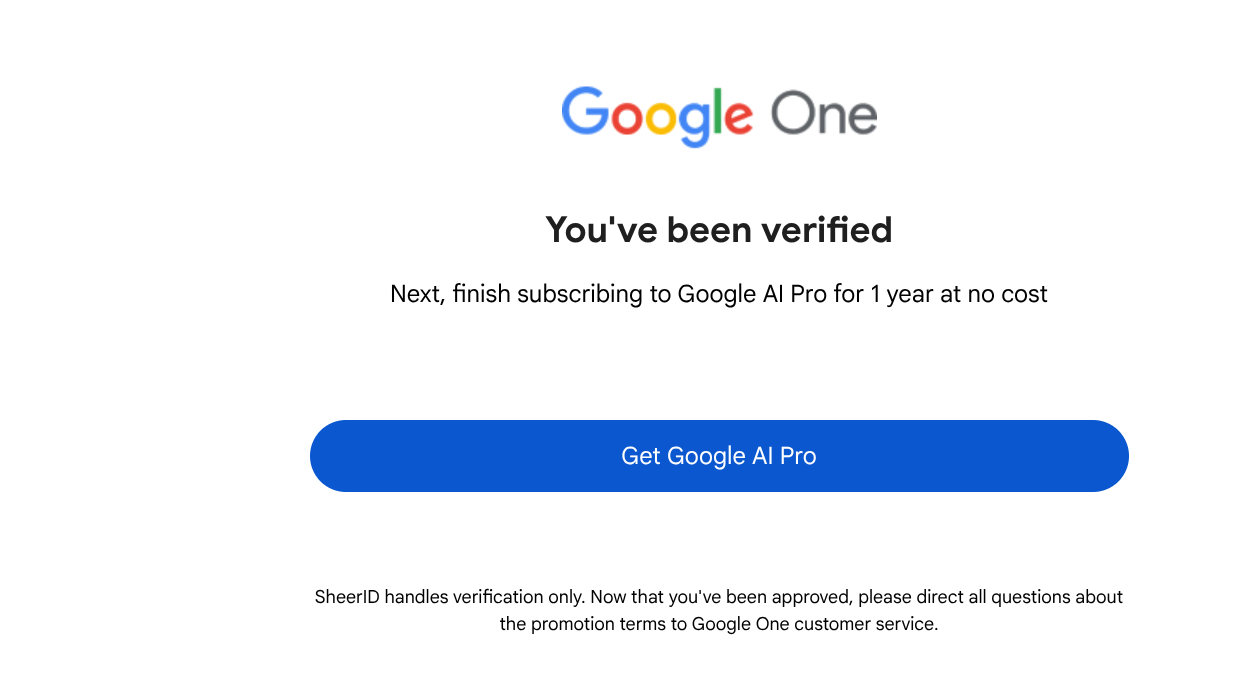Select the You've been verified heading
This screenshot has width=1254, height=696.
click(719, 230)
